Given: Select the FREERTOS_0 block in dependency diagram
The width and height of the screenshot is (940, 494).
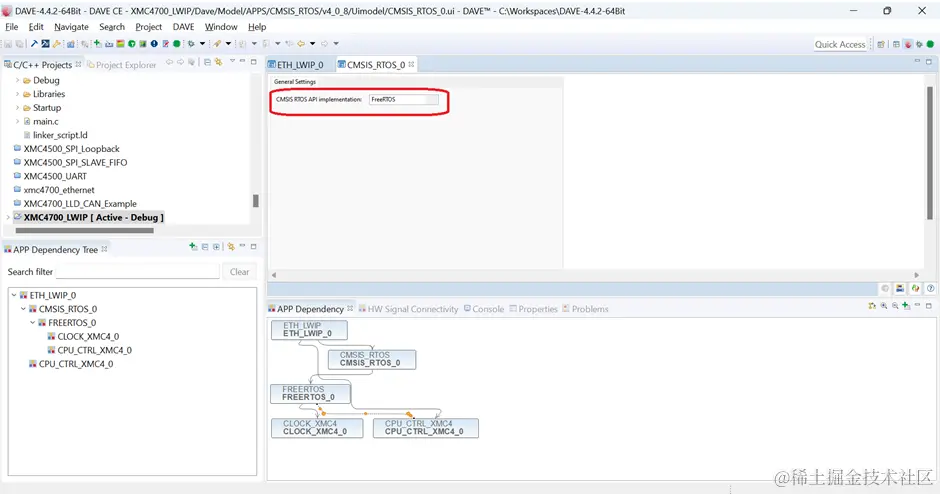Looking at the screenshot, I should (x=311, y=393).
